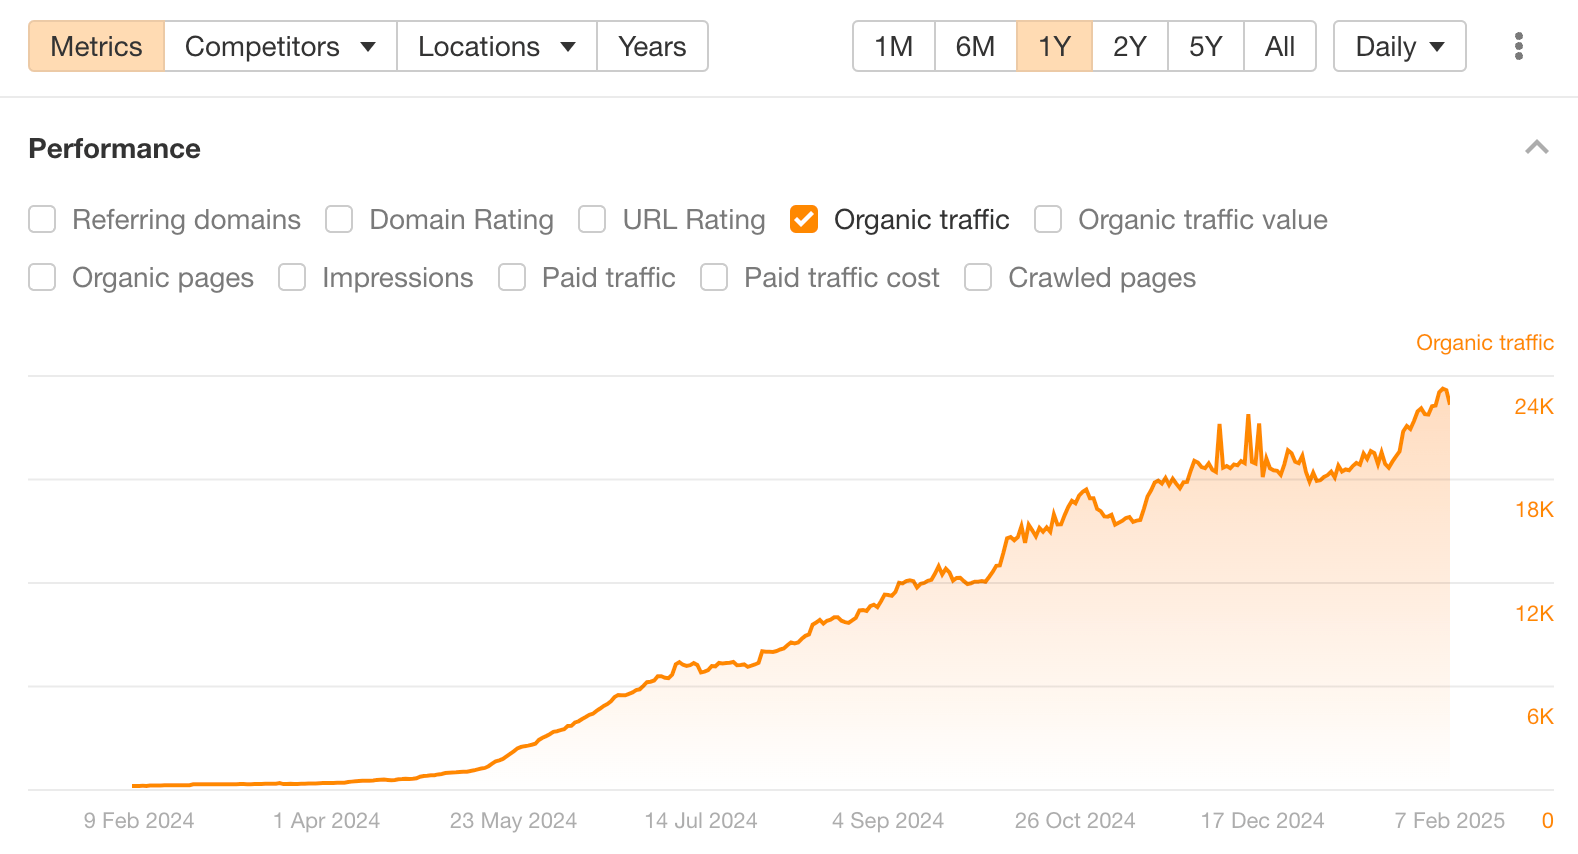
Task: Select the Metrics tab
Action: point(96,46)
